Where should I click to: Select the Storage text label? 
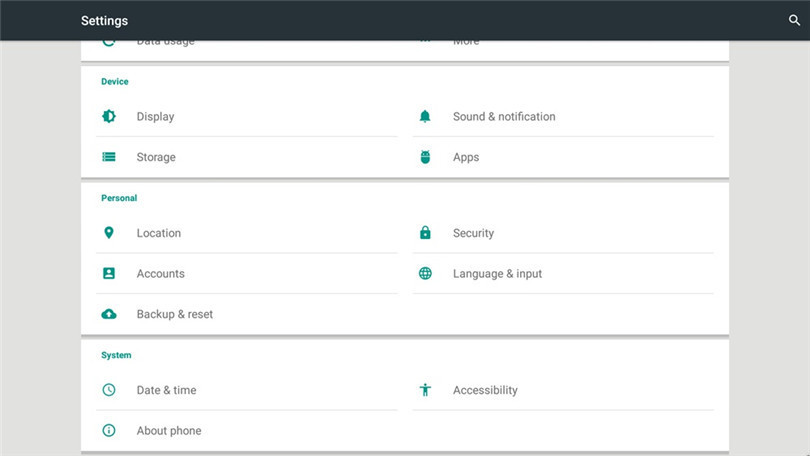pos(156,157)
